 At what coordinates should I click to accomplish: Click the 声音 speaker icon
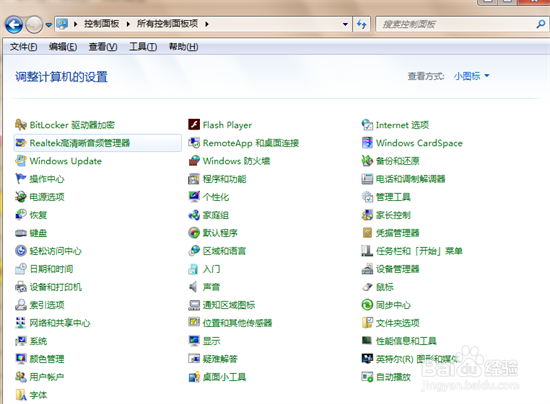[x=194, y=287]
